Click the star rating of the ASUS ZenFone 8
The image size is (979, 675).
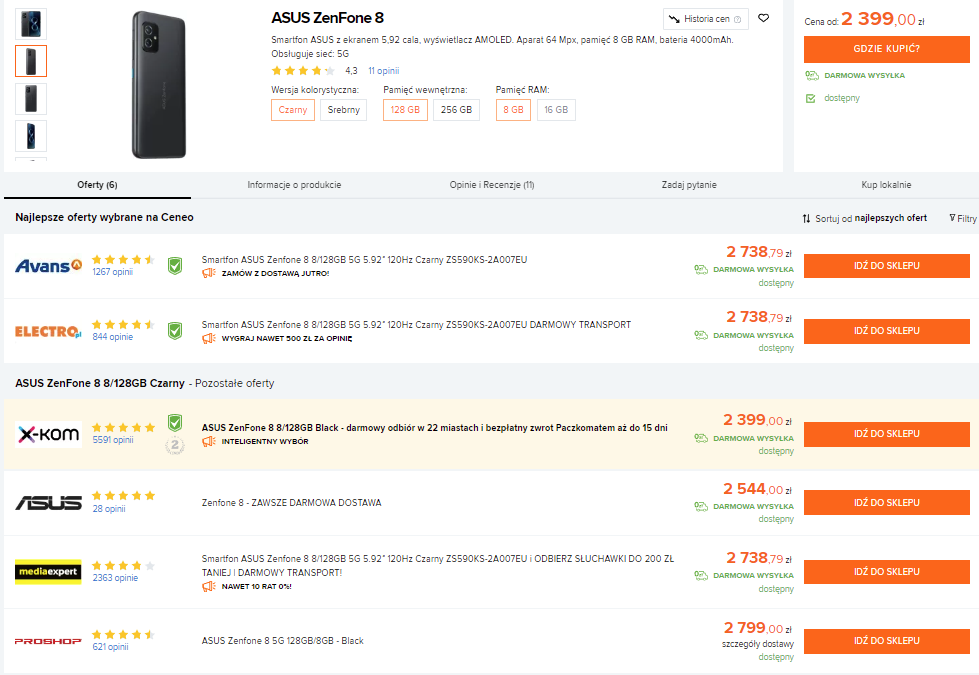click(303, 71)
